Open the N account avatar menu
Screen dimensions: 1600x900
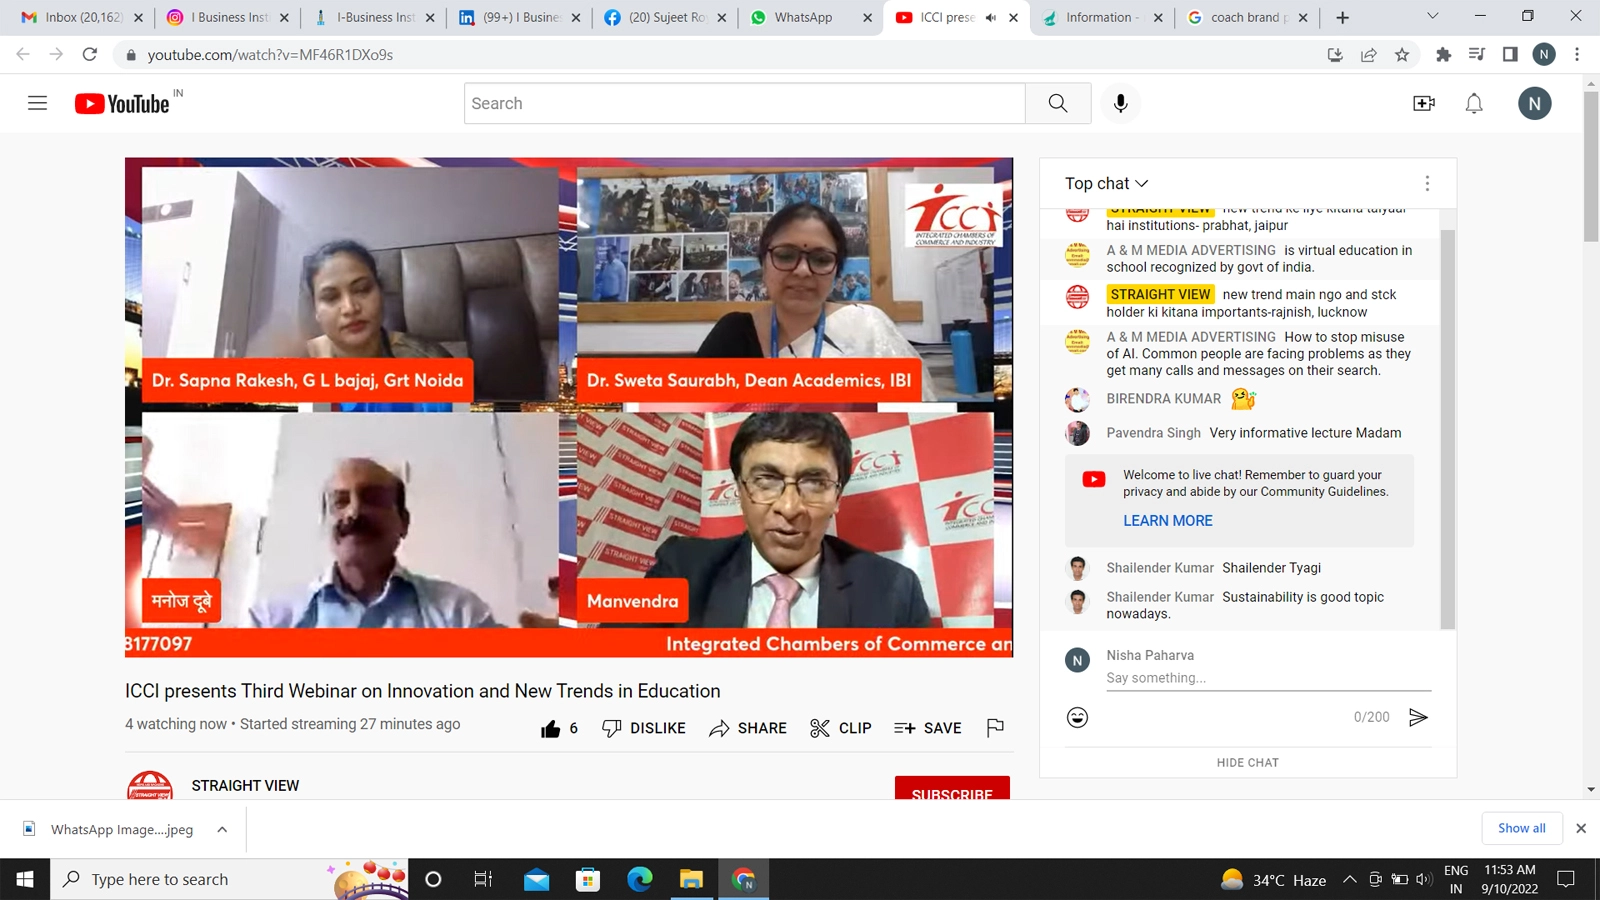coord(1534,103)
